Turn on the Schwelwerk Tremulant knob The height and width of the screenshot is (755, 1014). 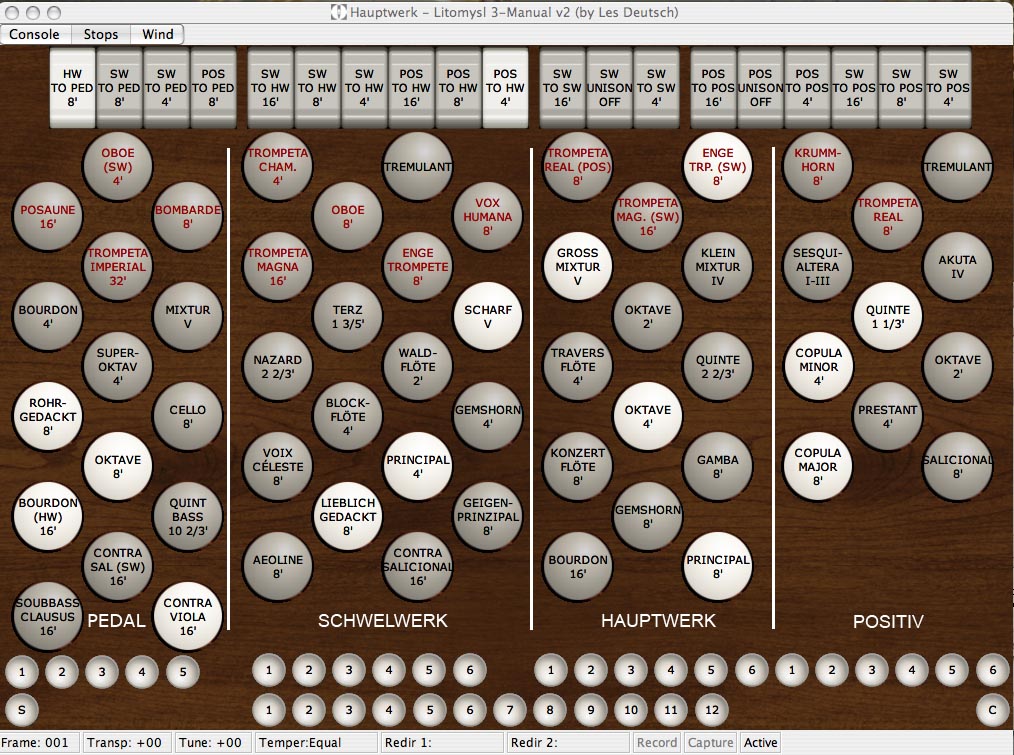point(418,167)
